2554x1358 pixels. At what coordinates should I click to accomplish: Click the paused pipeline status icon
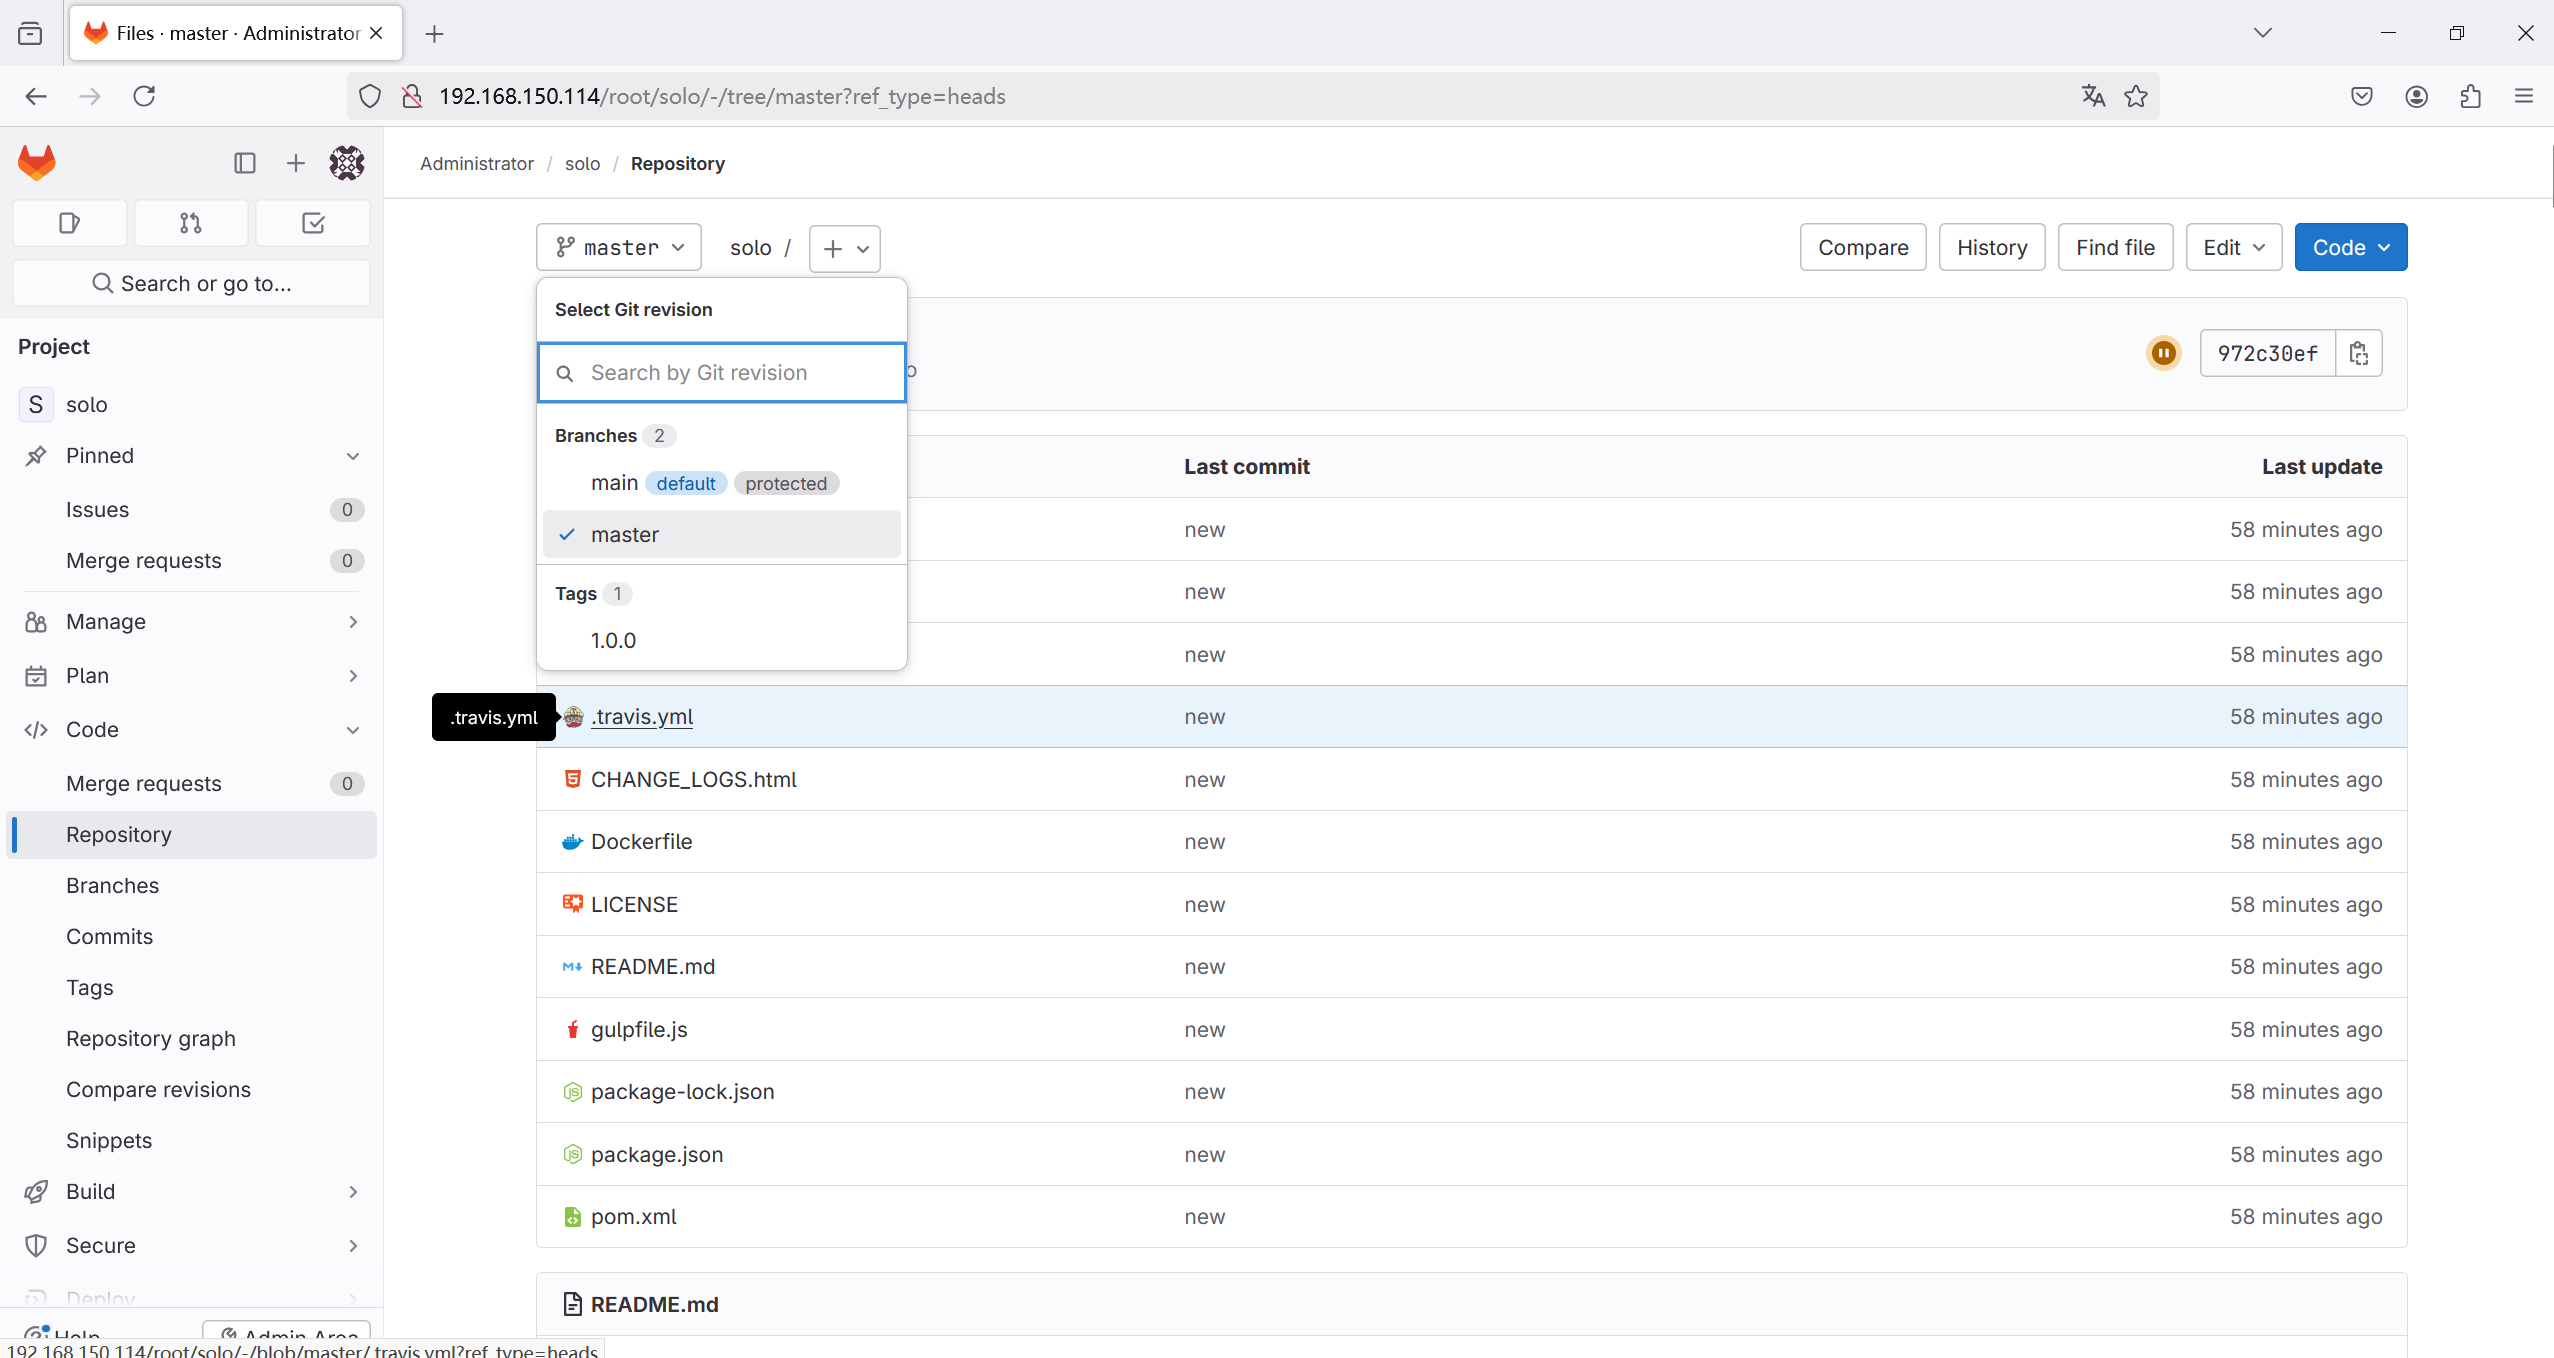(2164, 353)
